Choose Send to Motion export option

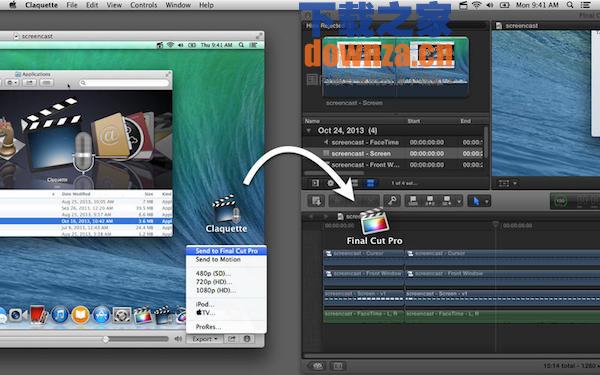[218, 259]
